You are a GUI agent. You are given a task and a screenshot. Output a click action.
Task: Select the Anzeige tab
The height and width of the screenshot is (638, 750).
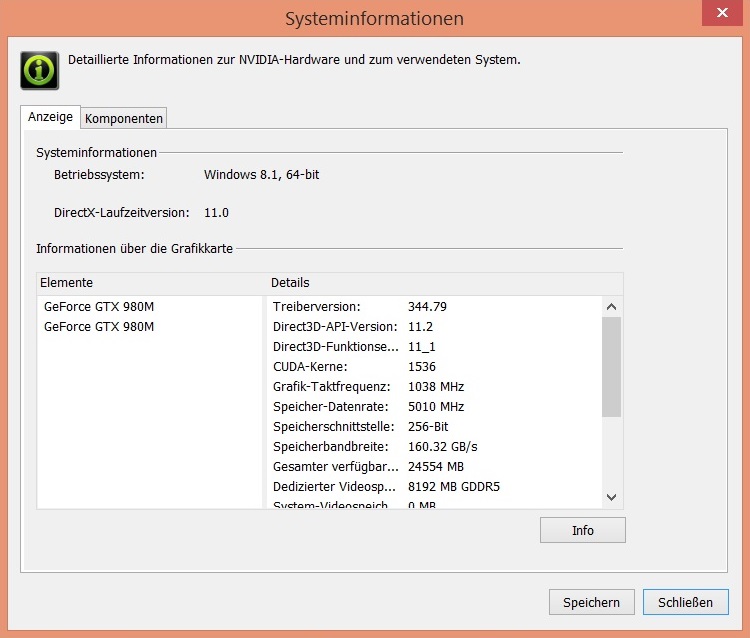click(50, 117)
